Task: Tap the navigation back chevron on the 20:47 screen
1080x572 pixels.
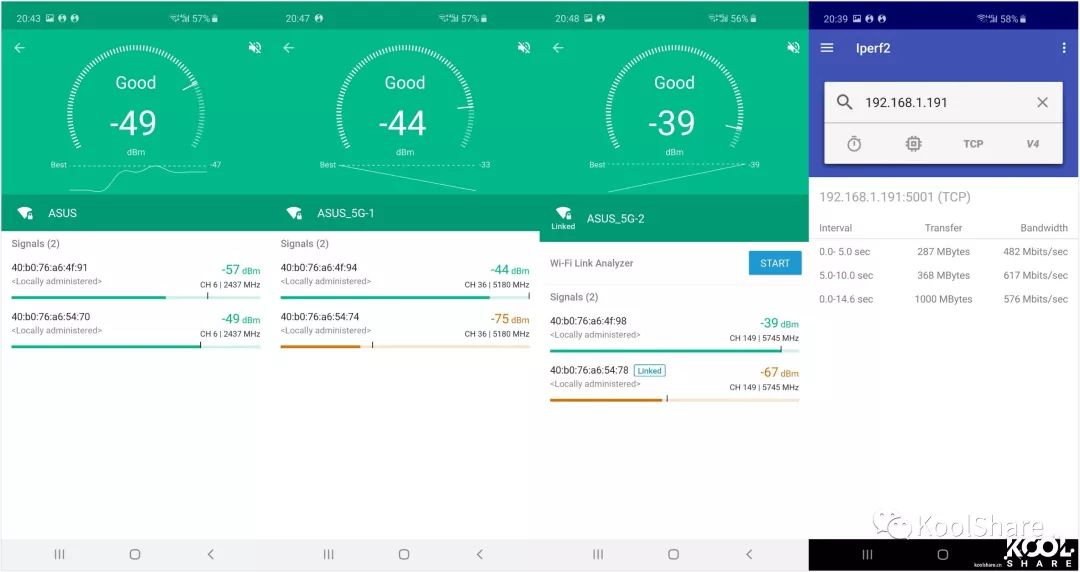Action: tap(480, 554)
